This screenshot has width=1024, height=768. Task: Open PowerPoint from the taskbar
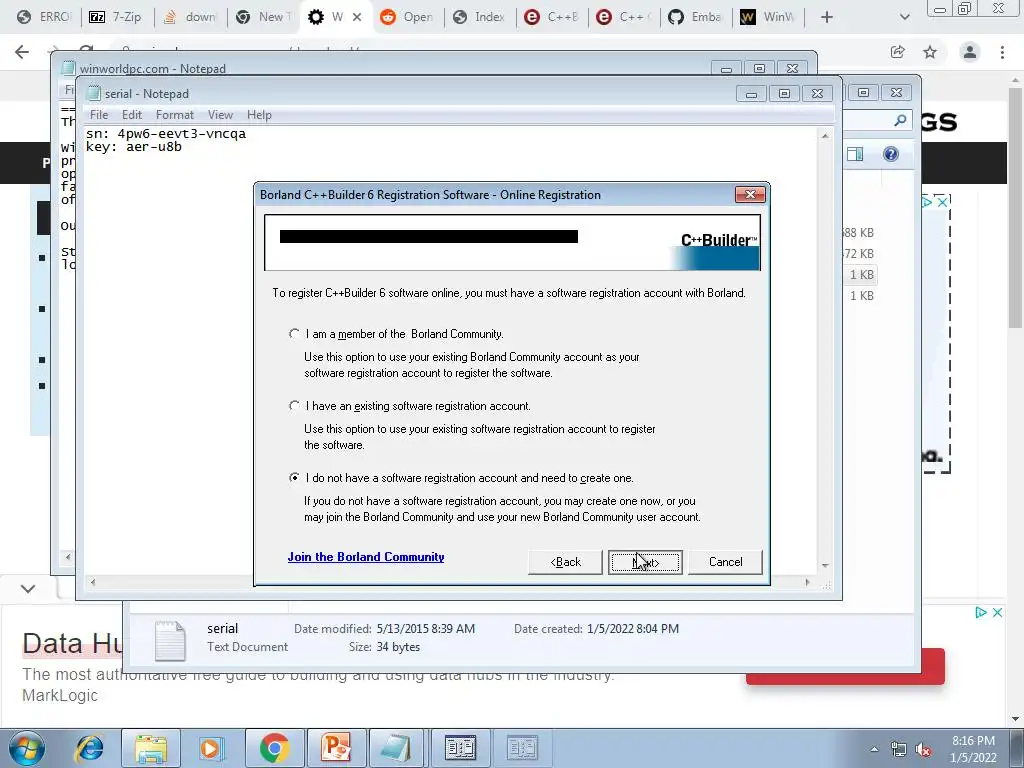336,748
